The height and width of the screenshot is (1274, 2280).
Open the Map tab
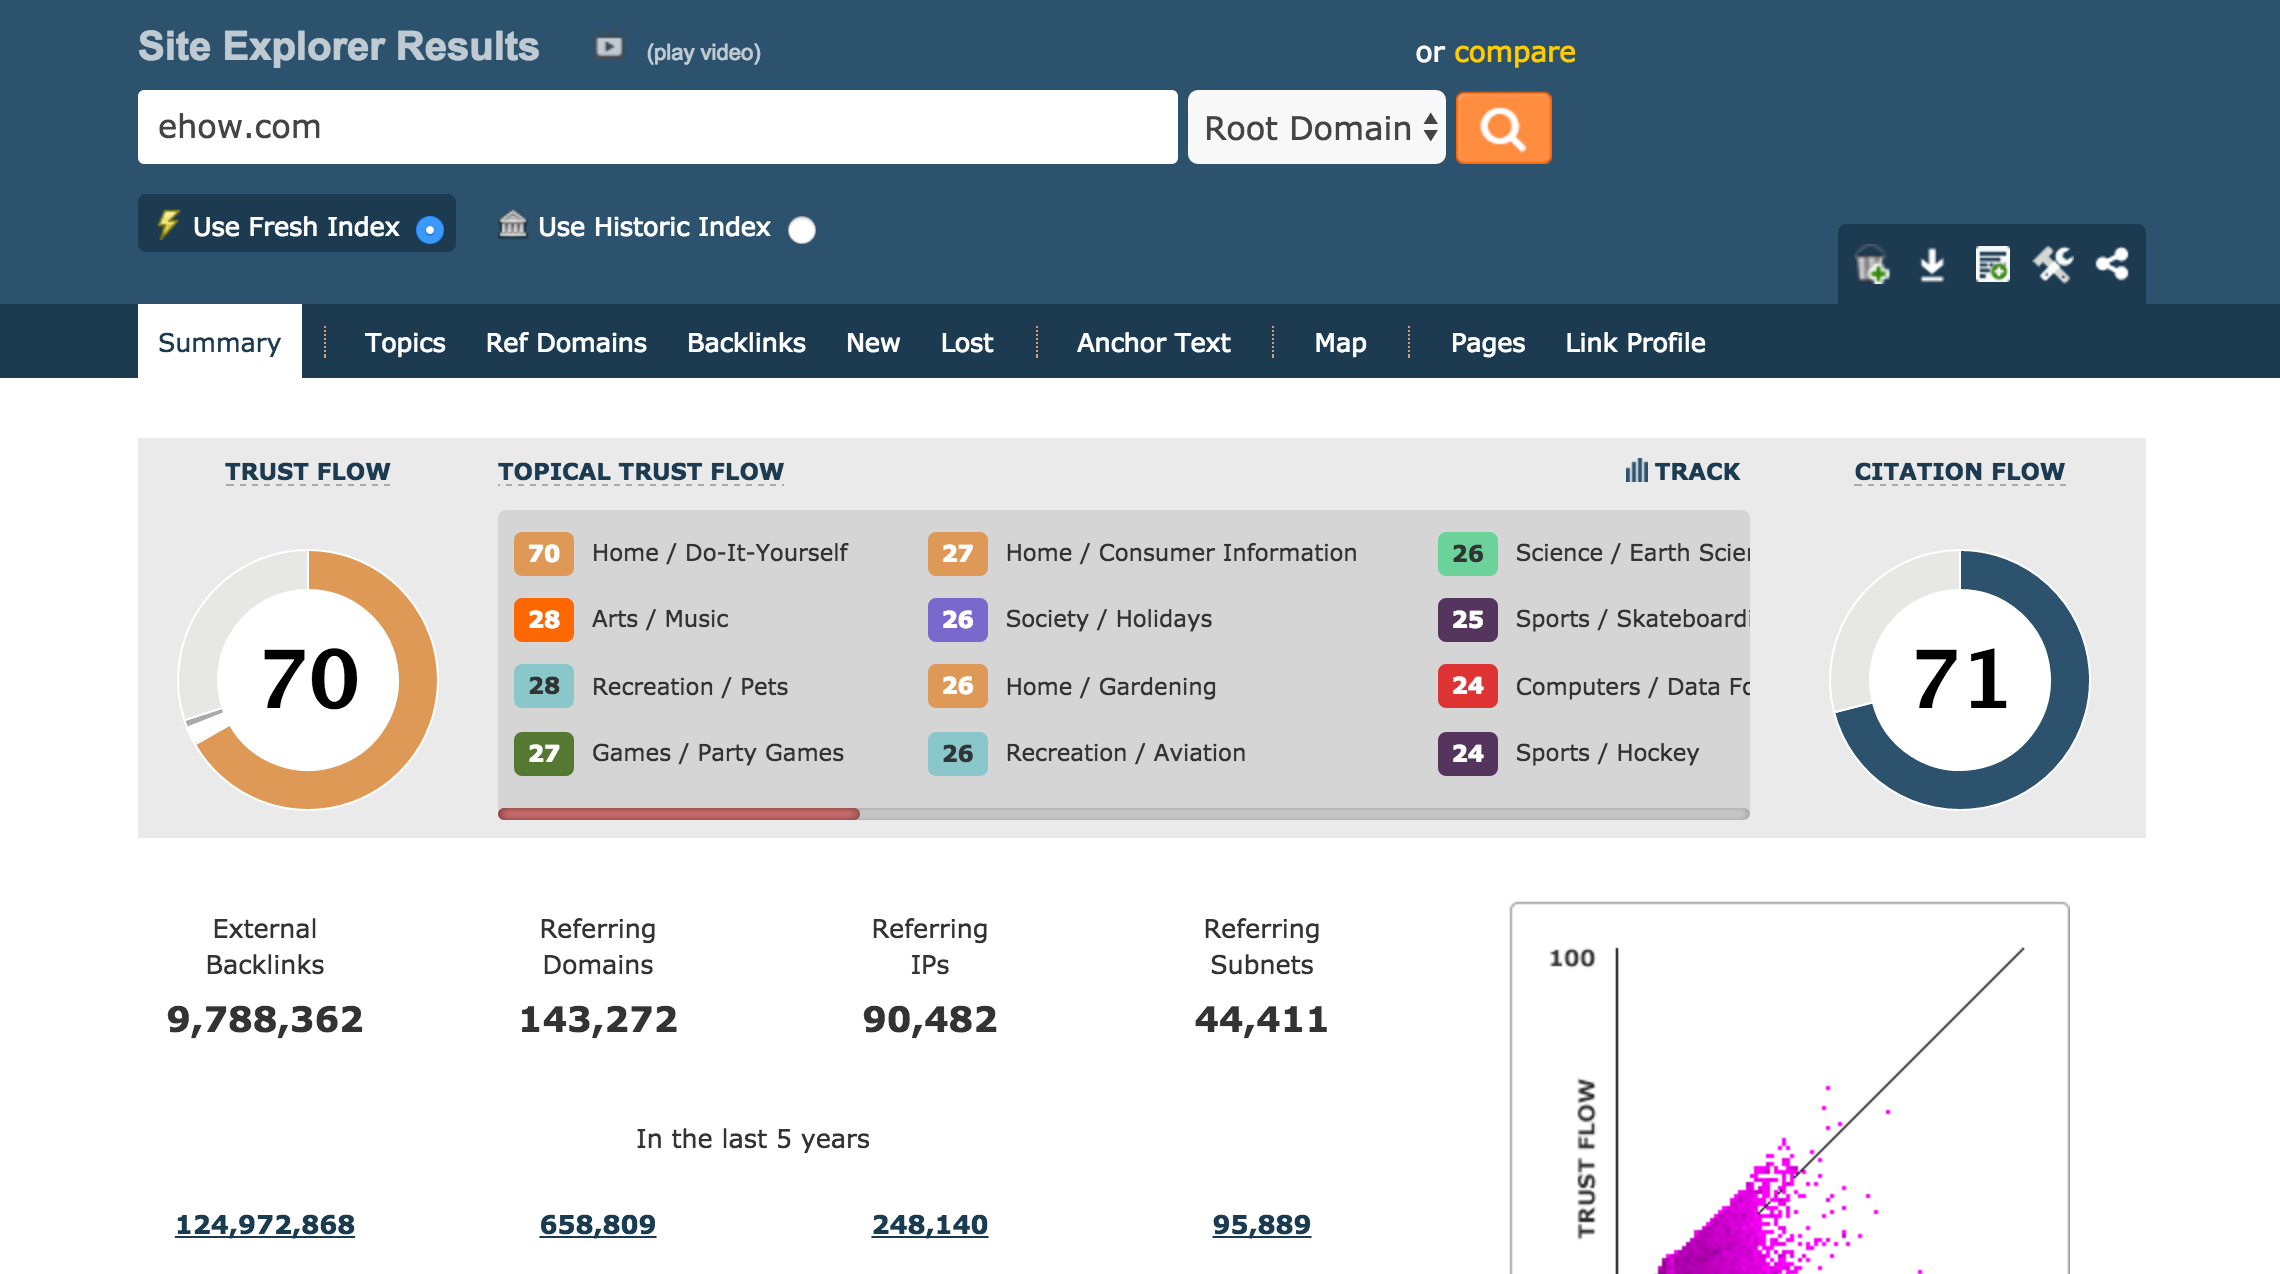[x=1340, y=342]
